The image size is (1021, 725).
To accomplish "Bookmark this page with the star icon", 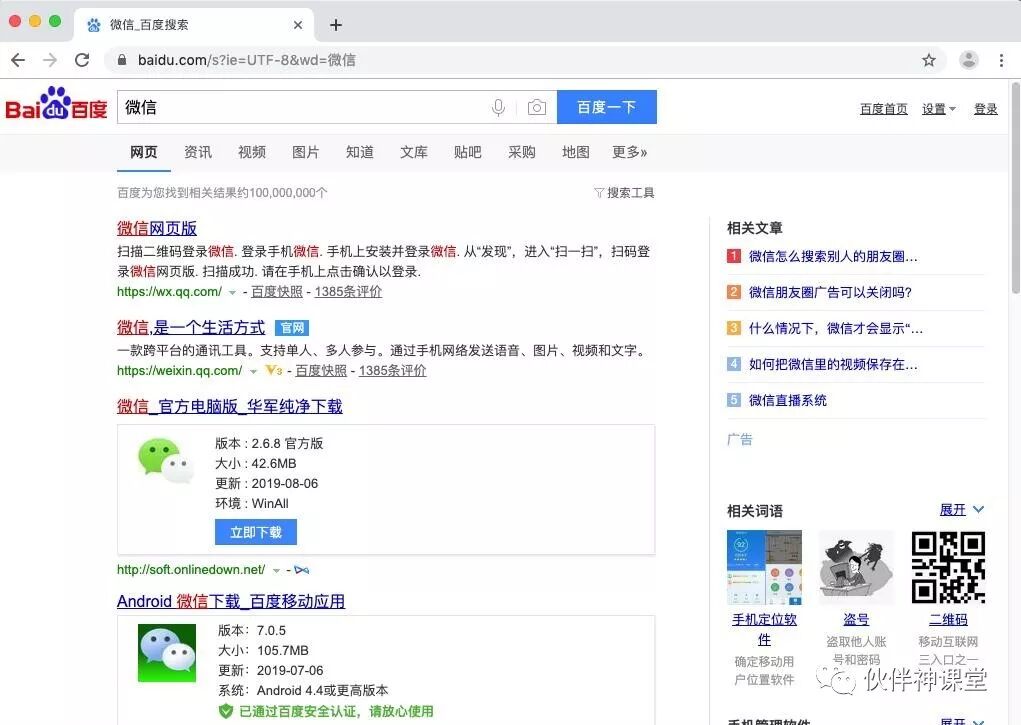I will (x=929, y=60).
